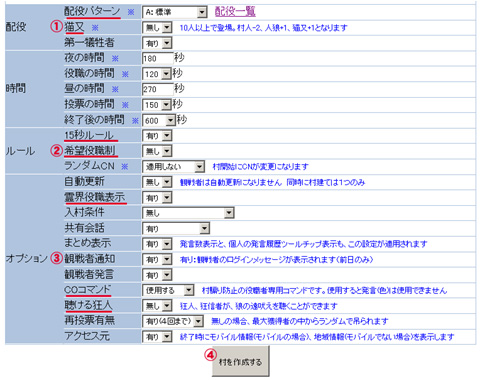Click the 自動更新 label

[84, 181]
